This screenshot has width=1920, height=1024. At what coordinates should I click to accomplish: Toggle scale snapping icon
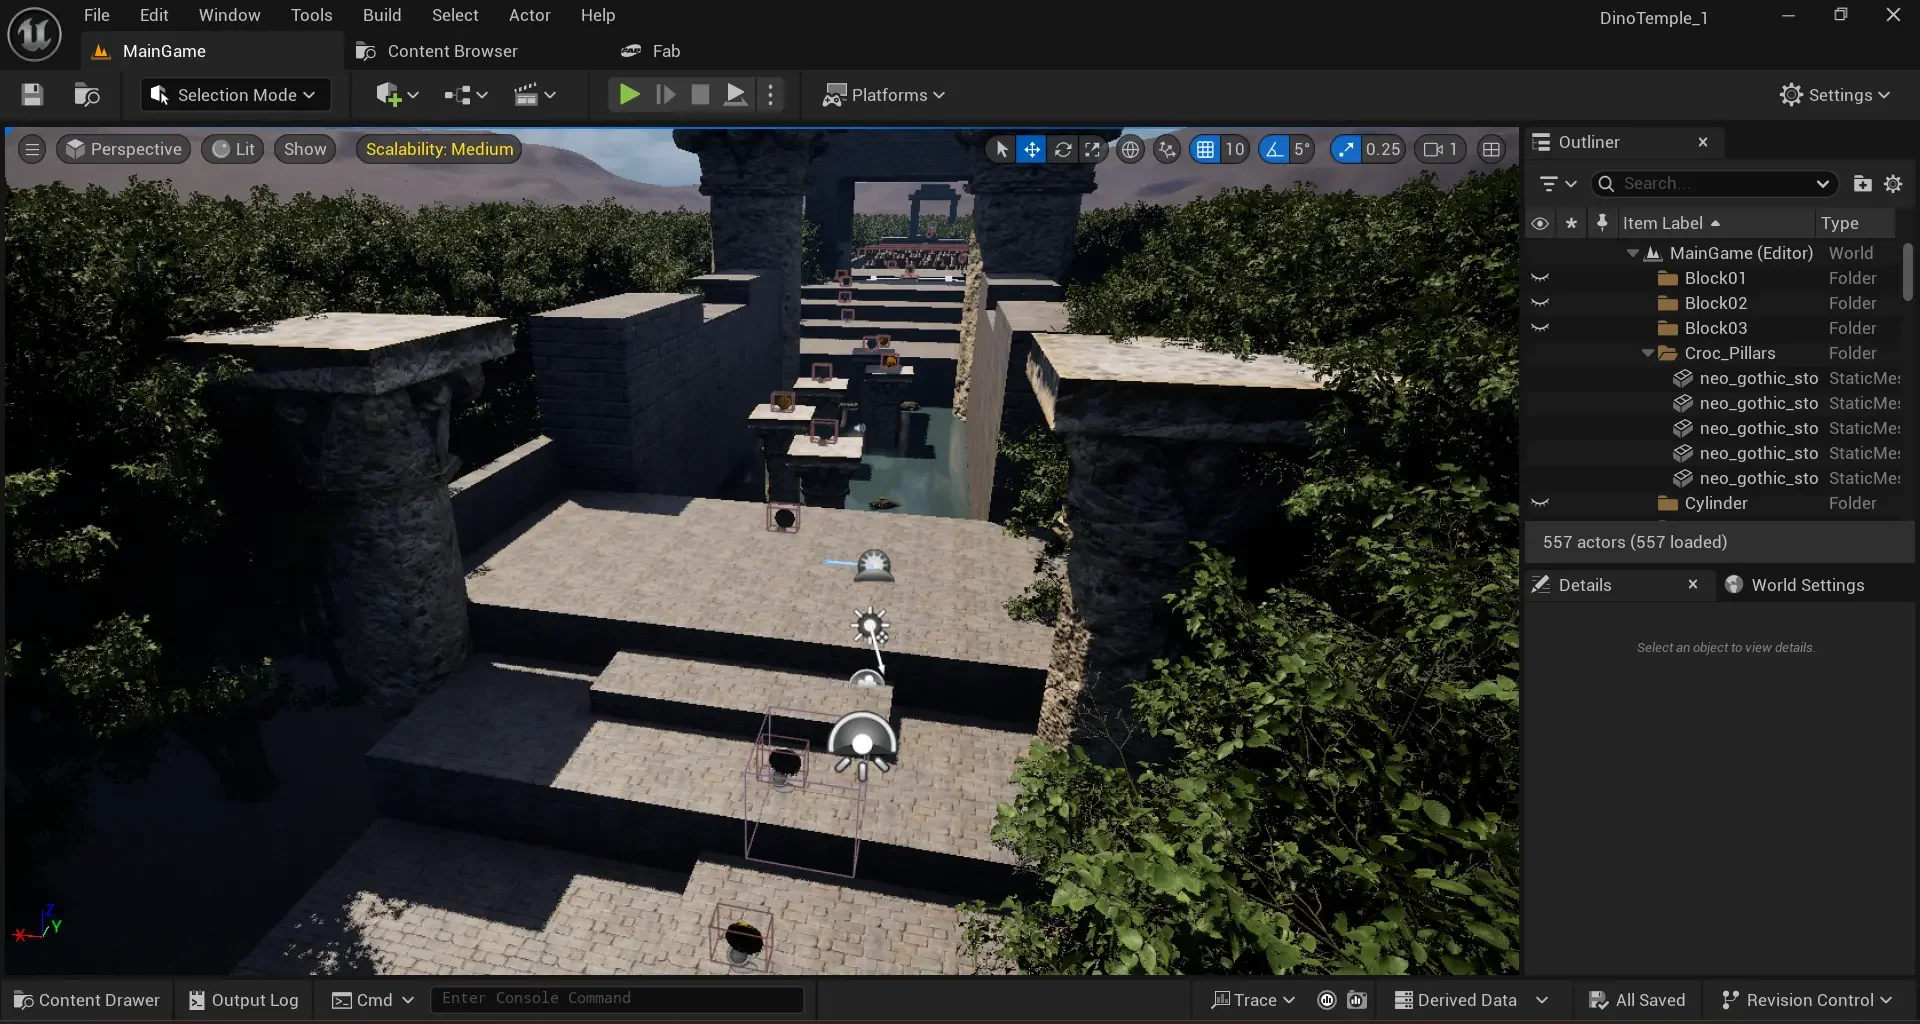(1346, 149)
